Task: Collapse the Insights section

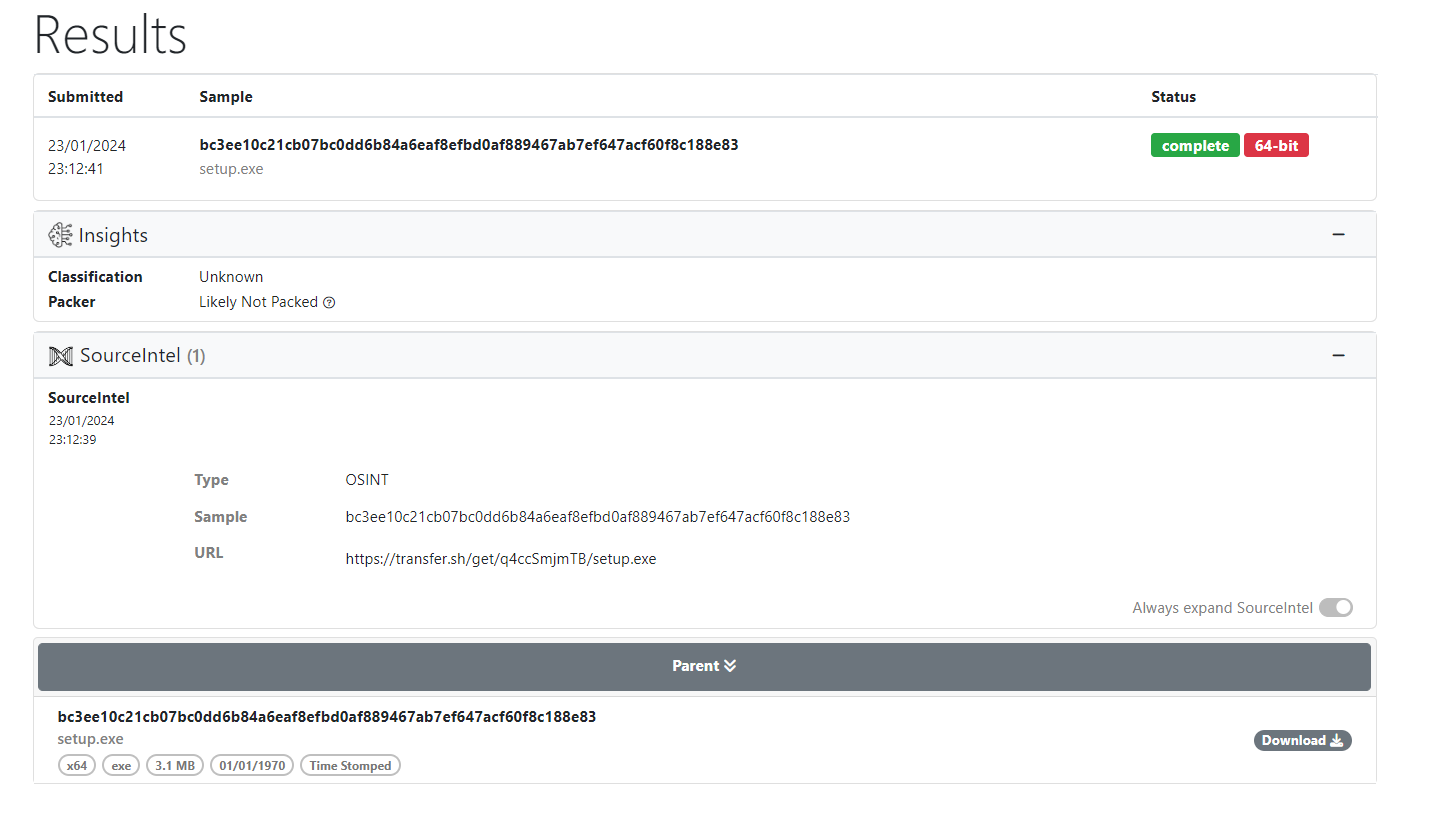Action: pyautogui.click(x=1338, y=234)
